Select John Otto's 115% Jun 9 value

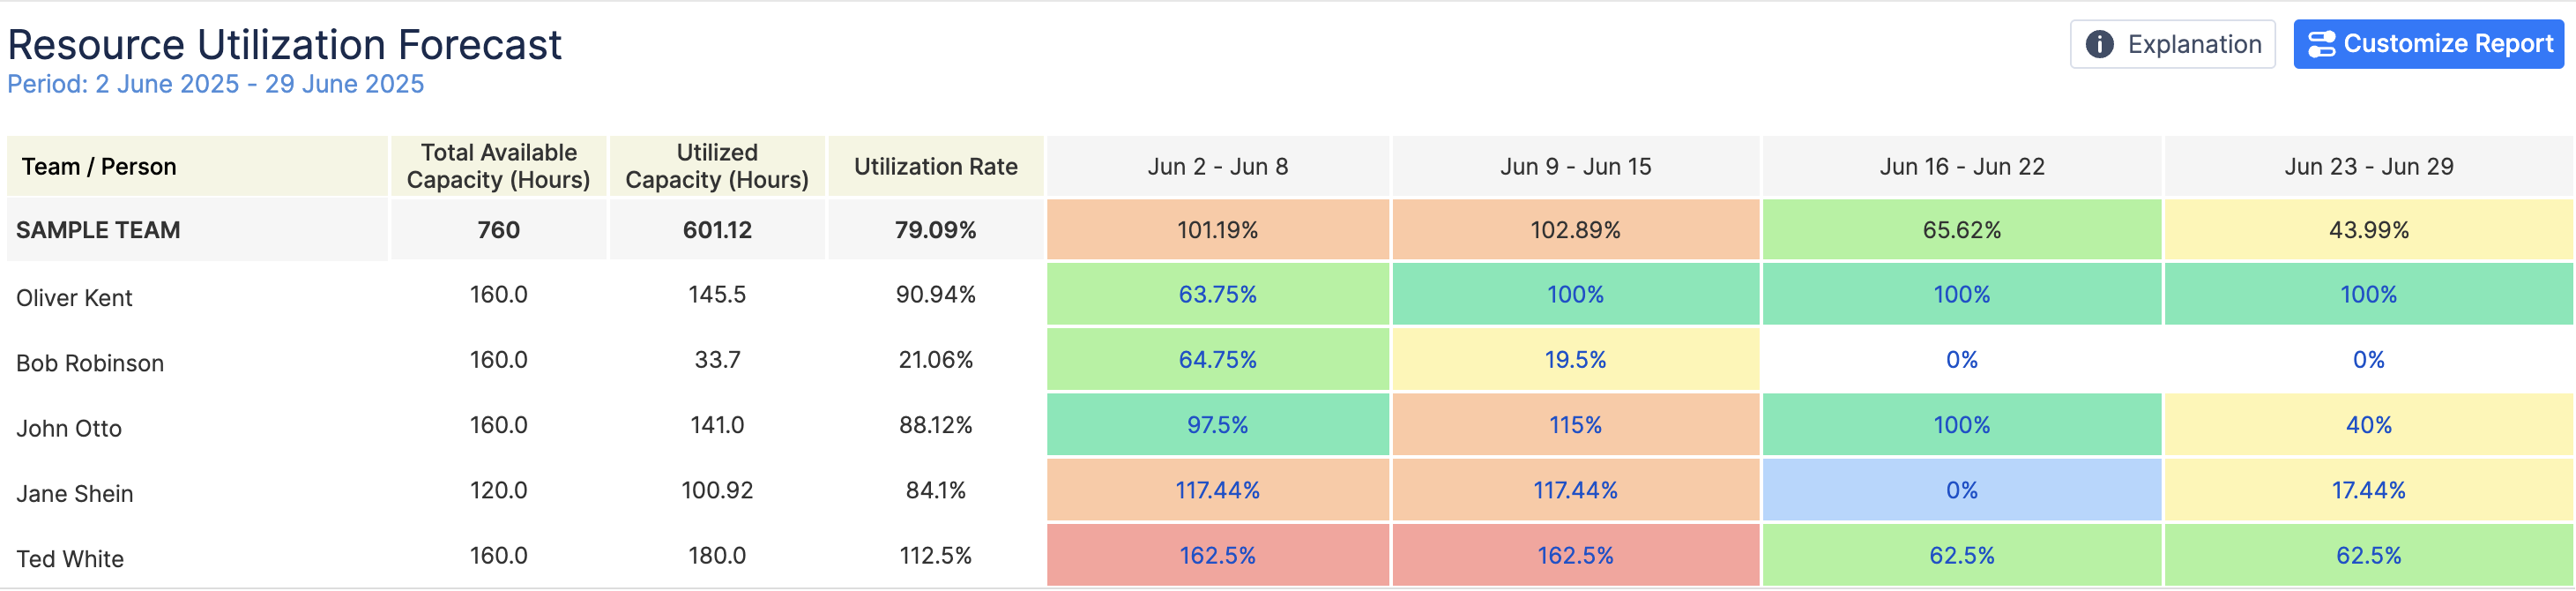click(x=1575, y=425)
